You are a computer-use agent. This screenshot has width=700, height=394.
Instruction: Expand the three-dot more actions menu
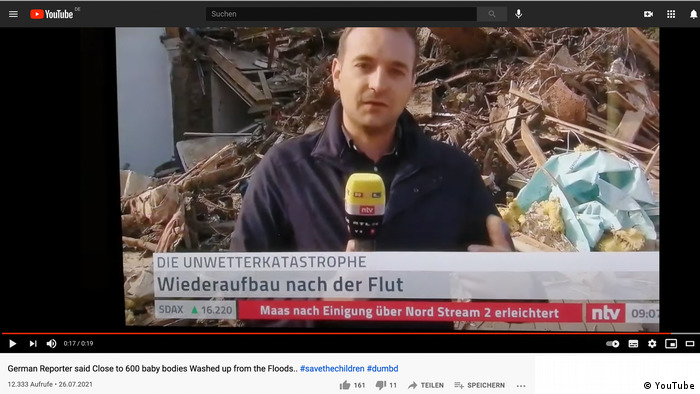tap(521, 386)
